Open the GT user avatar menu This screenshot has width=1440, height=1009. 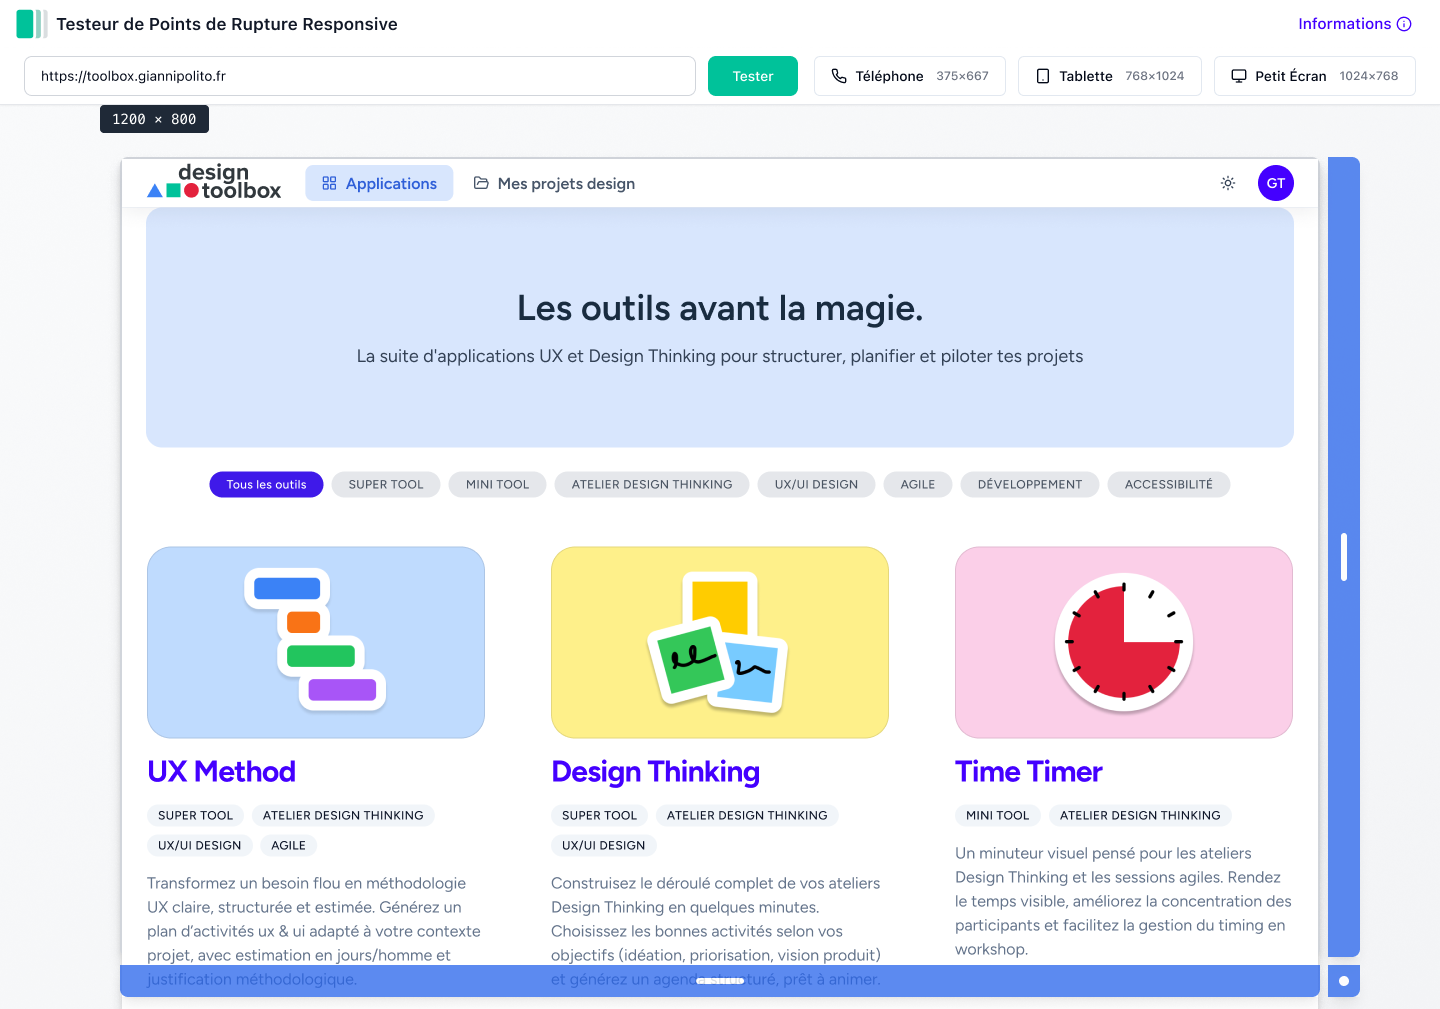[1275, 183]
